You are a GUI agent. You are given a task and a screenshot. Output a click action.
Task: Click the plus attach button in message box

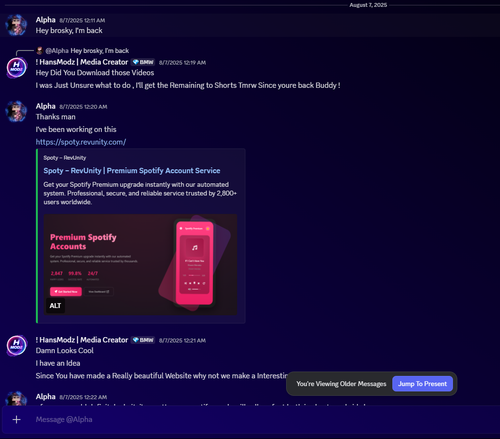(x=16, y=419)
